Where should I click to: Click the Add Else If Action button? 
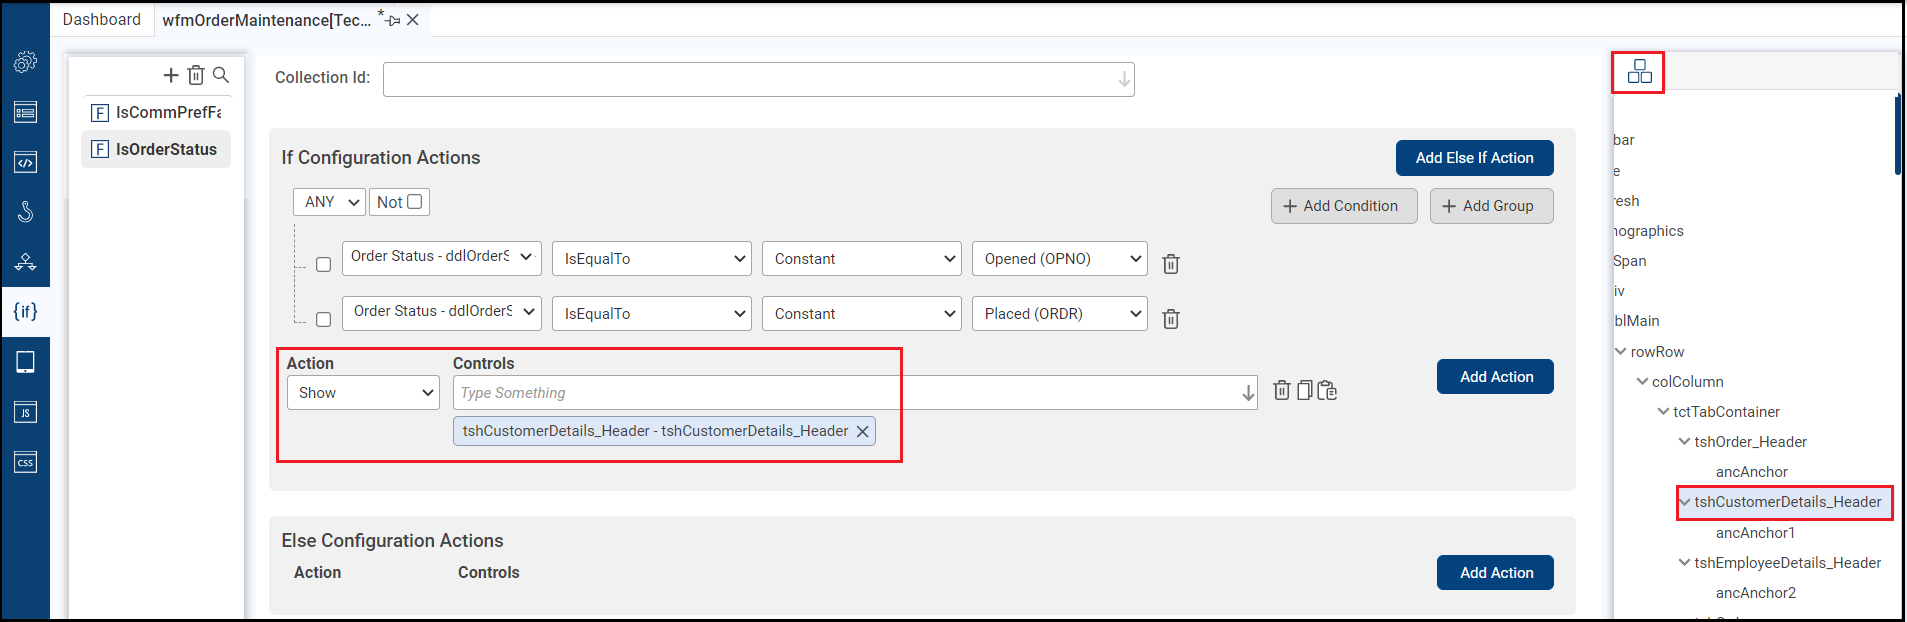point(1474,158)
